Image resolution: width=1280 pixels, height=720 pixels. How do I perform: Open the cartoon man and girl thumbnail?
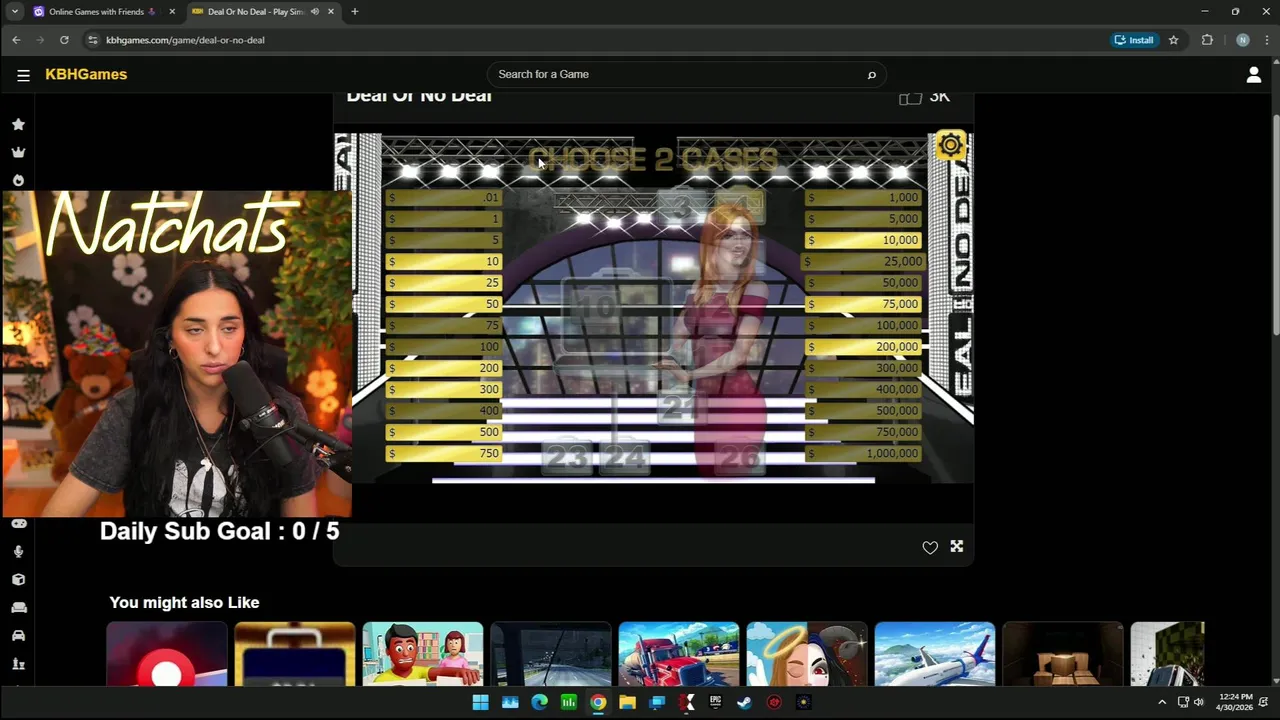tap(423, 654)
